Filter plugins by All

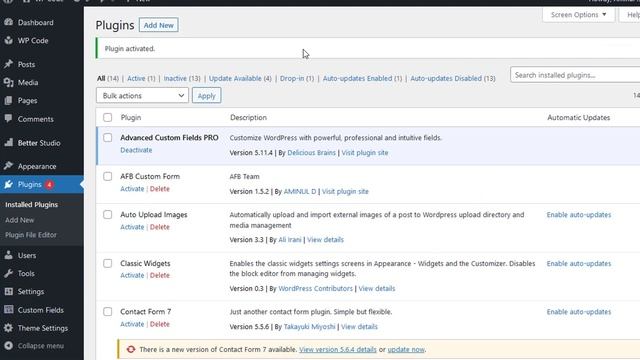tap(101, 78)
